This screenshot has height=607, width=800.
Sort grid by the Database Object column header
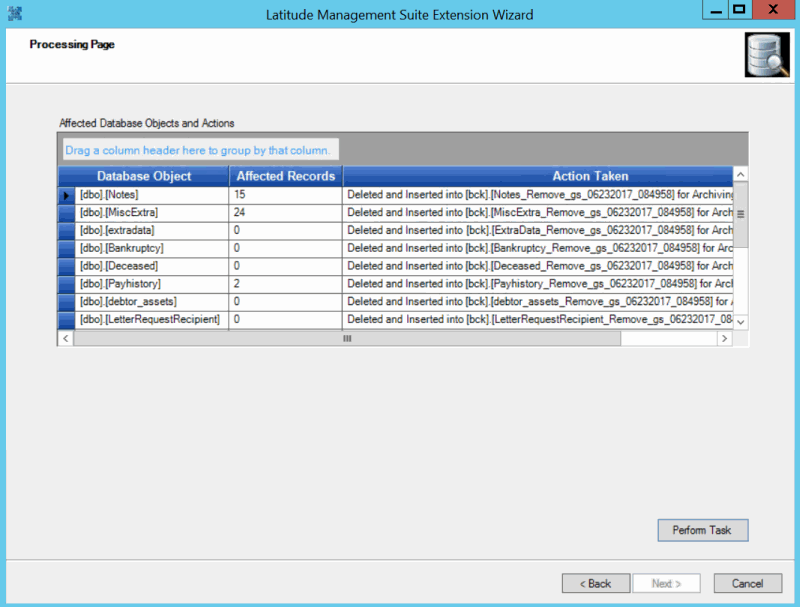point(145,175)
